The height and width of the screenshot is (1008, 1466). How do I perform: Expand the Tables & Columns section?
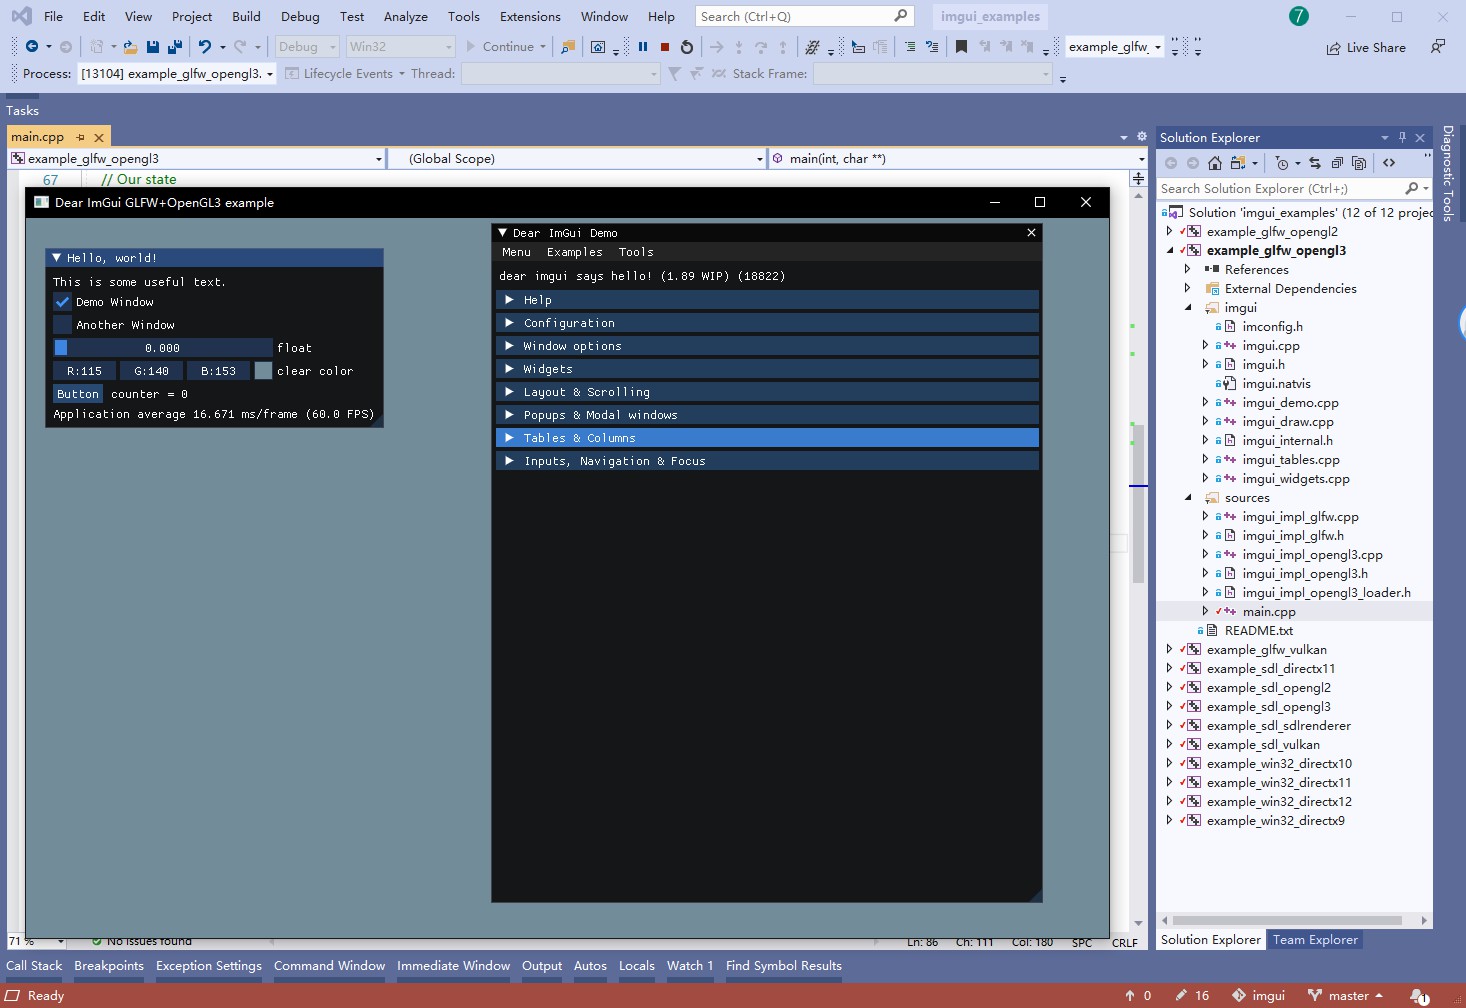click(x=767, y=438)
